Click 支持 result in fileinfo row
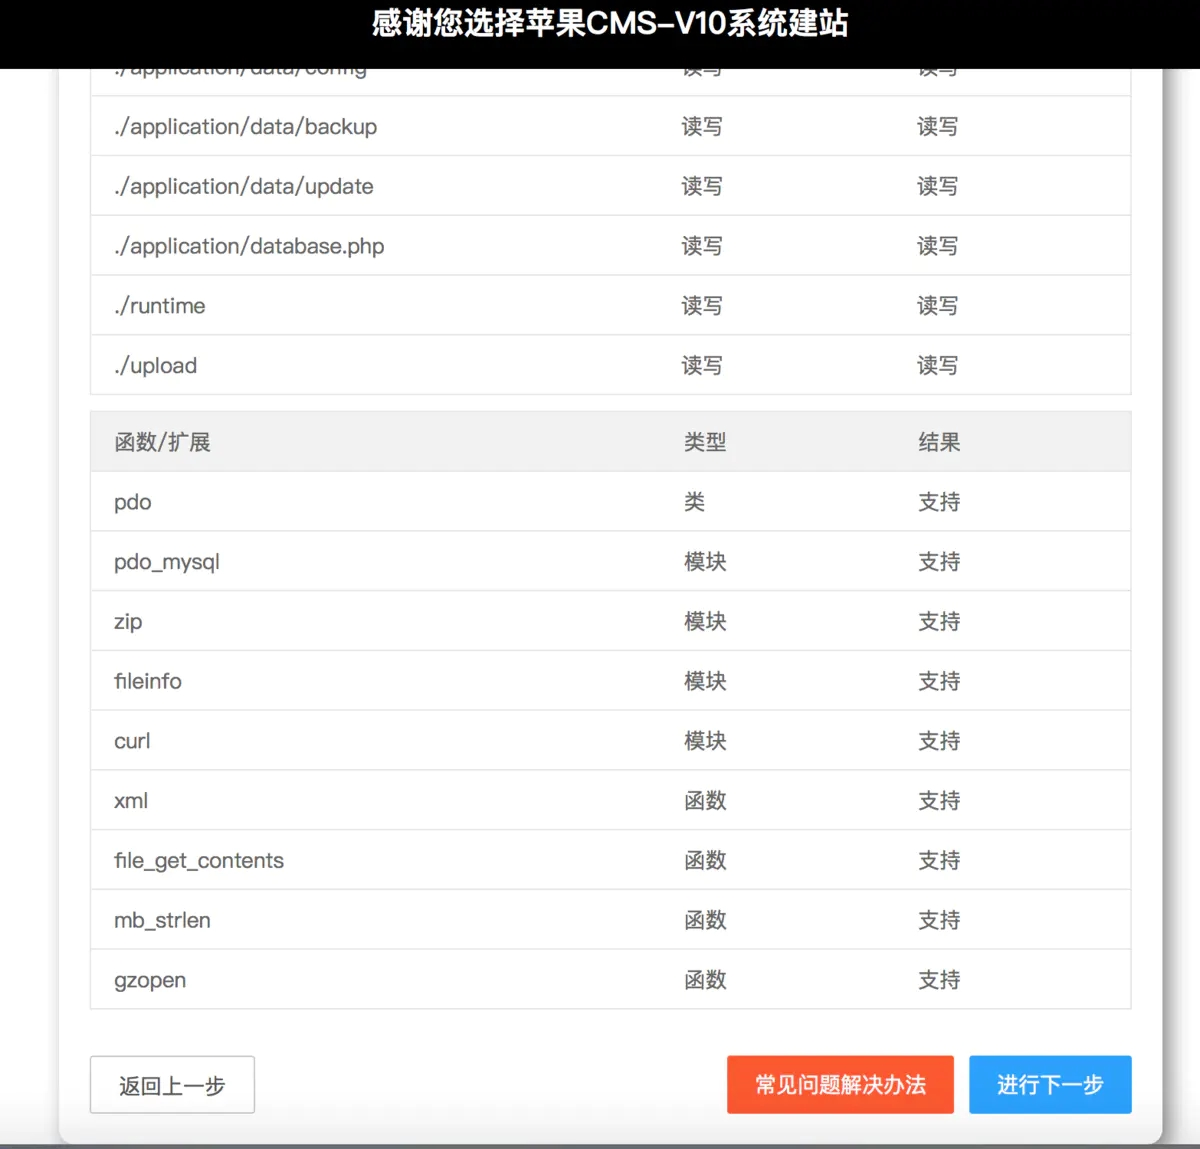Viewport: 1200px width, 1149px height. tap(939, 681)
